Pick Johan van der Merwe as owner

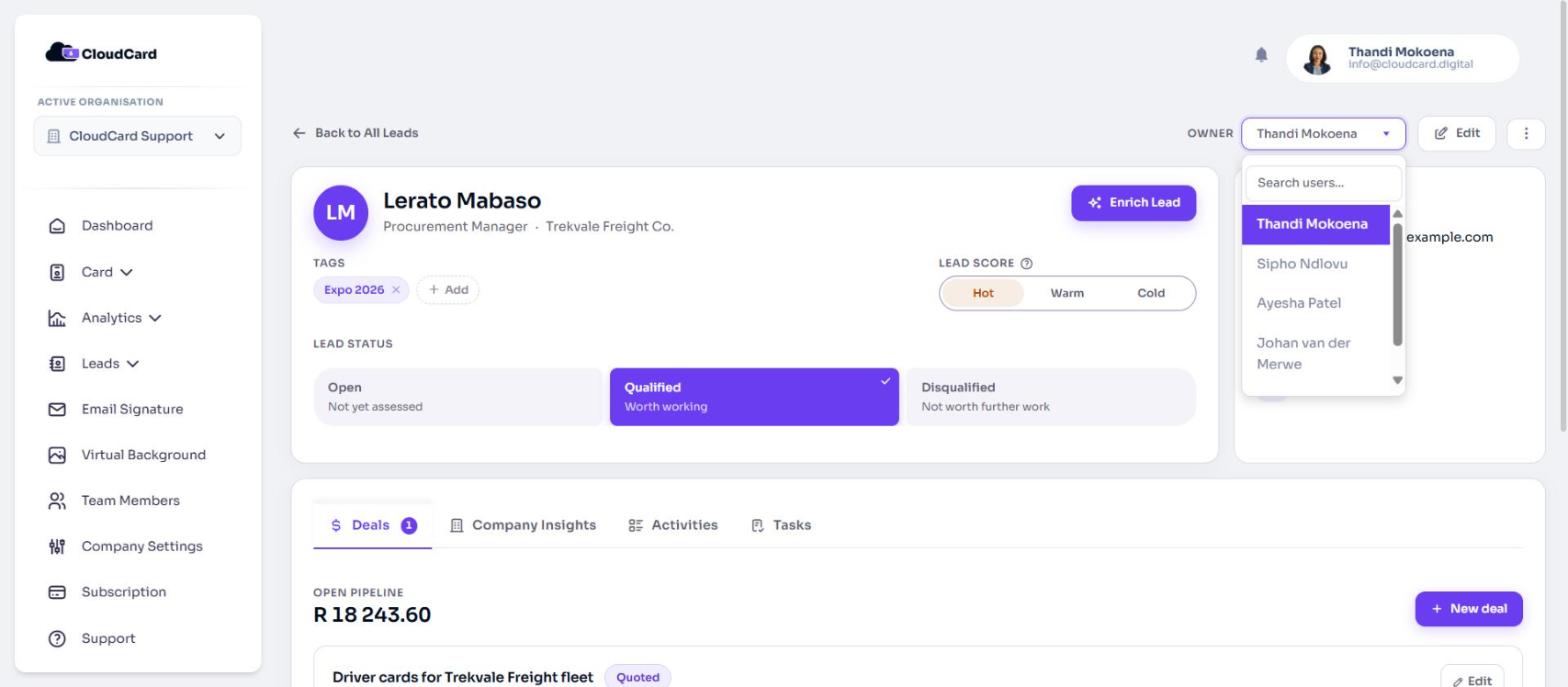pos(1316,353)
